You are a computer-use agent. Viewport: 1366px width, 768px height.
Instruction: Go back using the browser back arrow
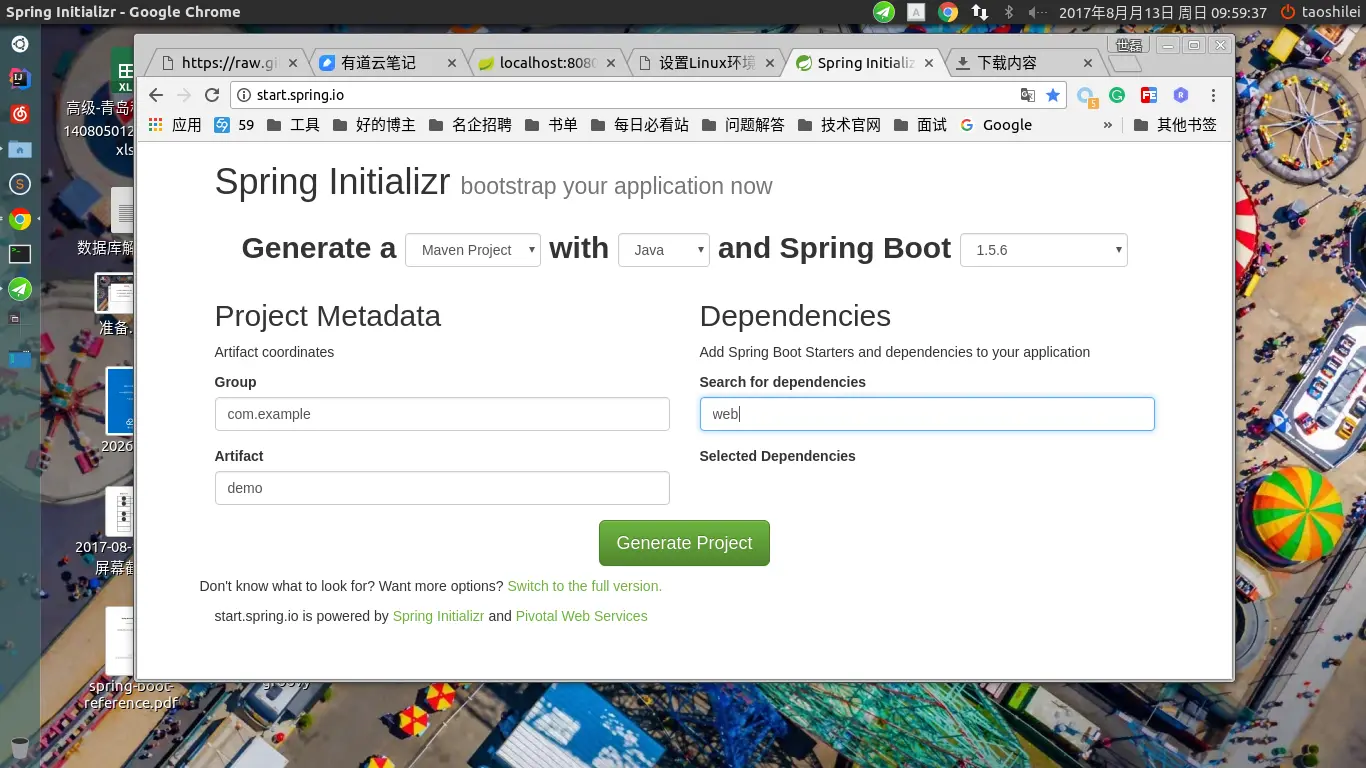(156, 95)
